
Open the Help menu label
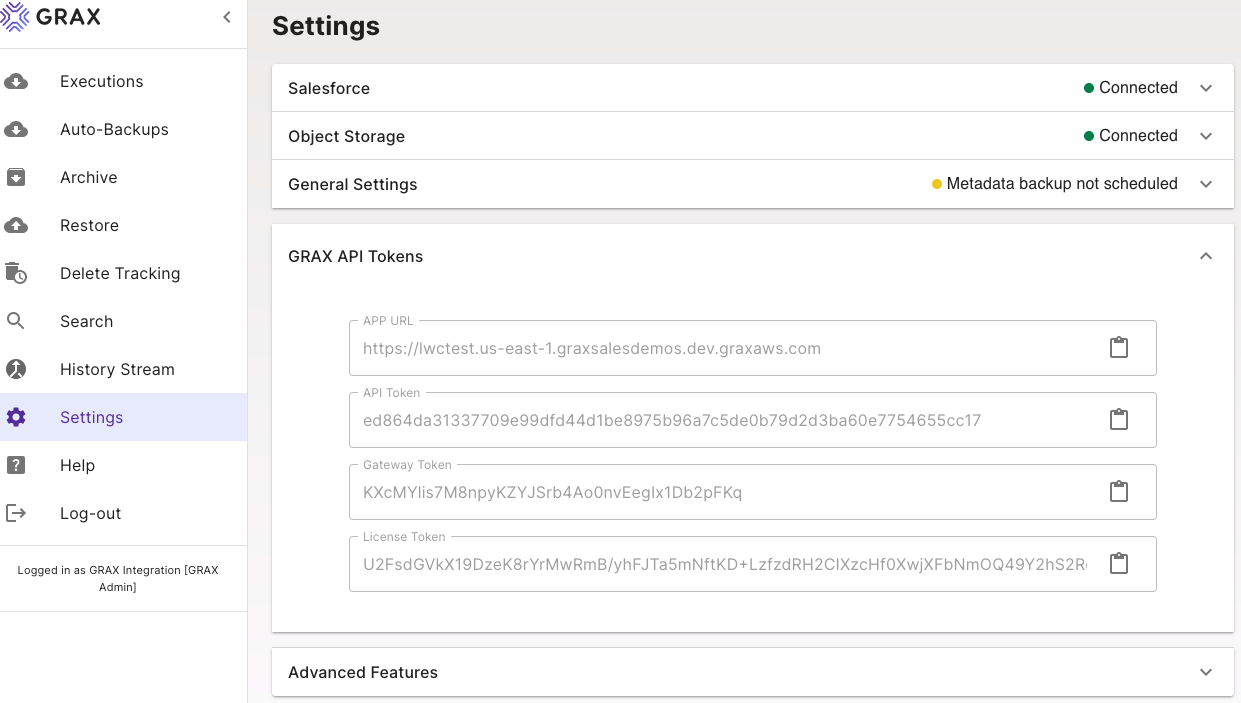click(77, 465)
